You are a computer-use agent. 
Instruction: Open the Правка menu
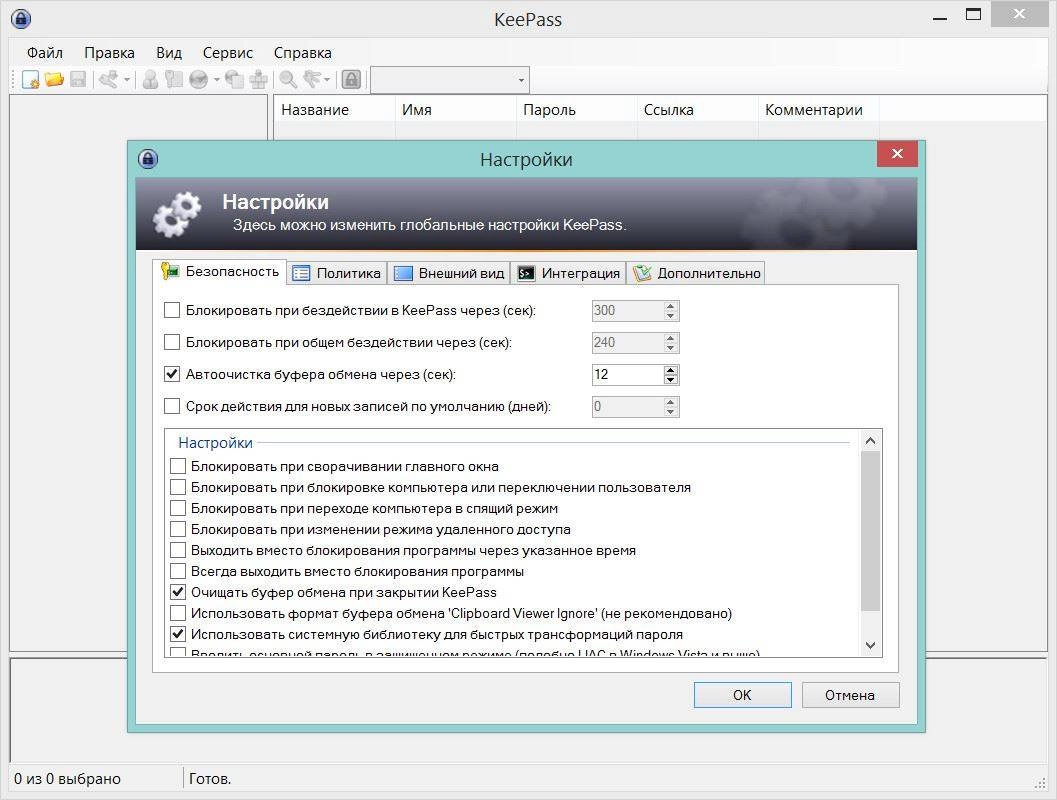click(109, 53)
